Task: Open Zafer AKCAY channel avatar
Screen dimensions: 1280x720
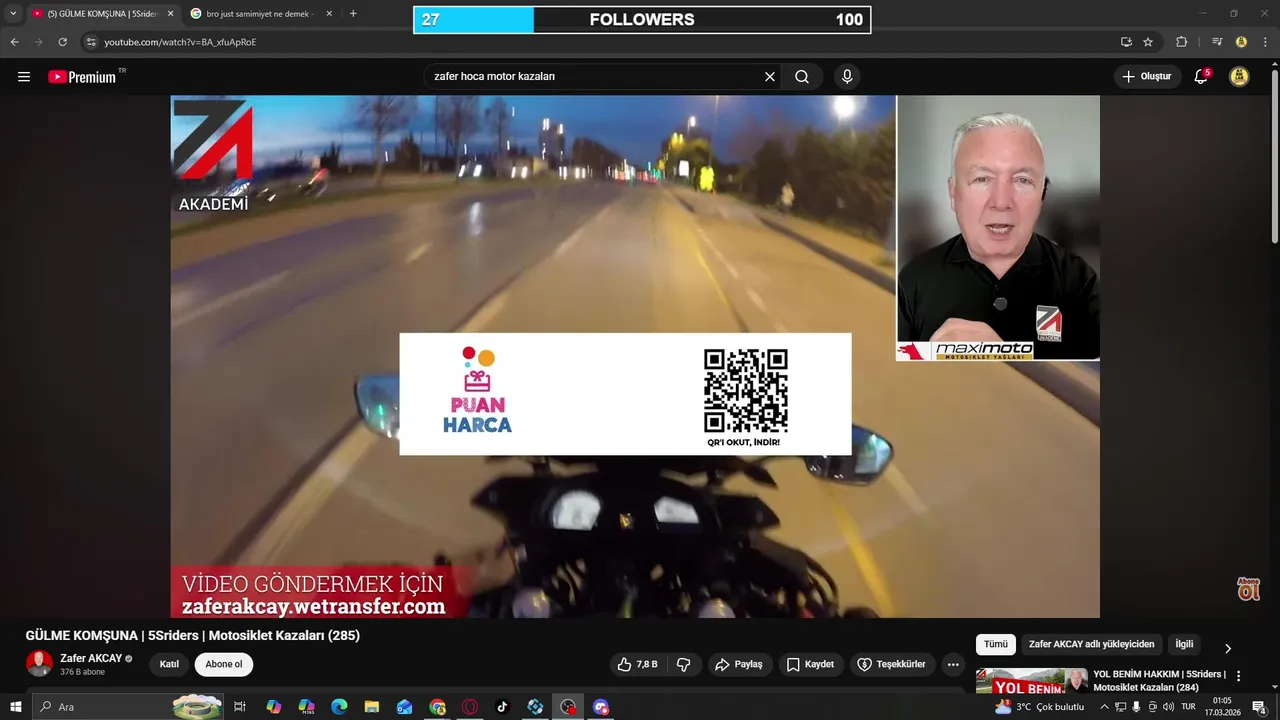Action: (39, 664)
